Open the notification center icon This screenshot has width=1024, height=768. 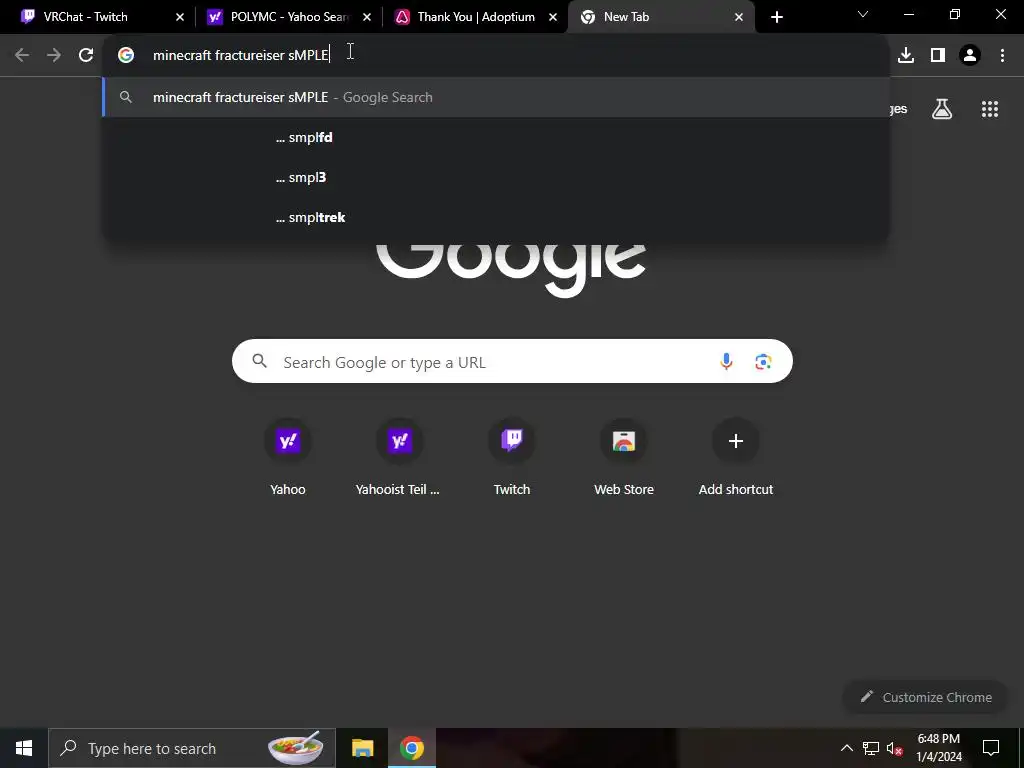click(x=991, y=748)
